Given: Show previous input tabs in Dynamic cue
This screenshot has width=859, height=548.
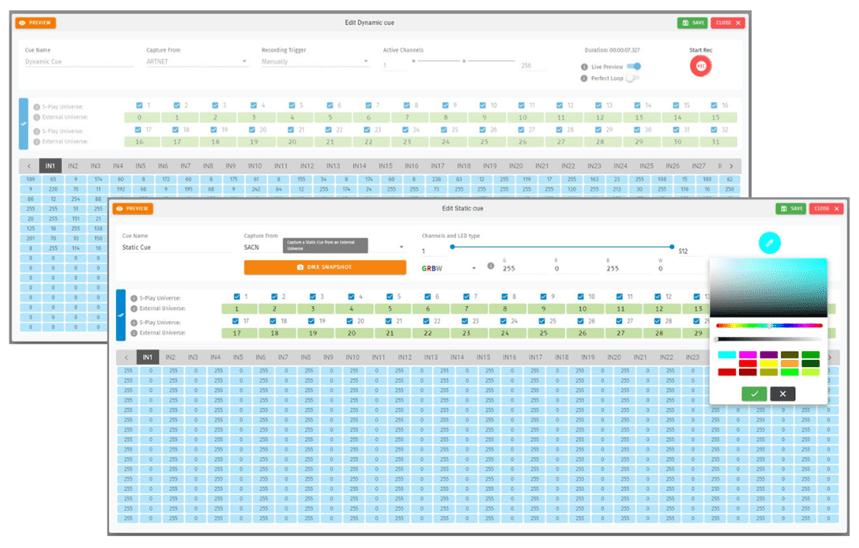Looking at the screenshot, I should pos(29,166).
